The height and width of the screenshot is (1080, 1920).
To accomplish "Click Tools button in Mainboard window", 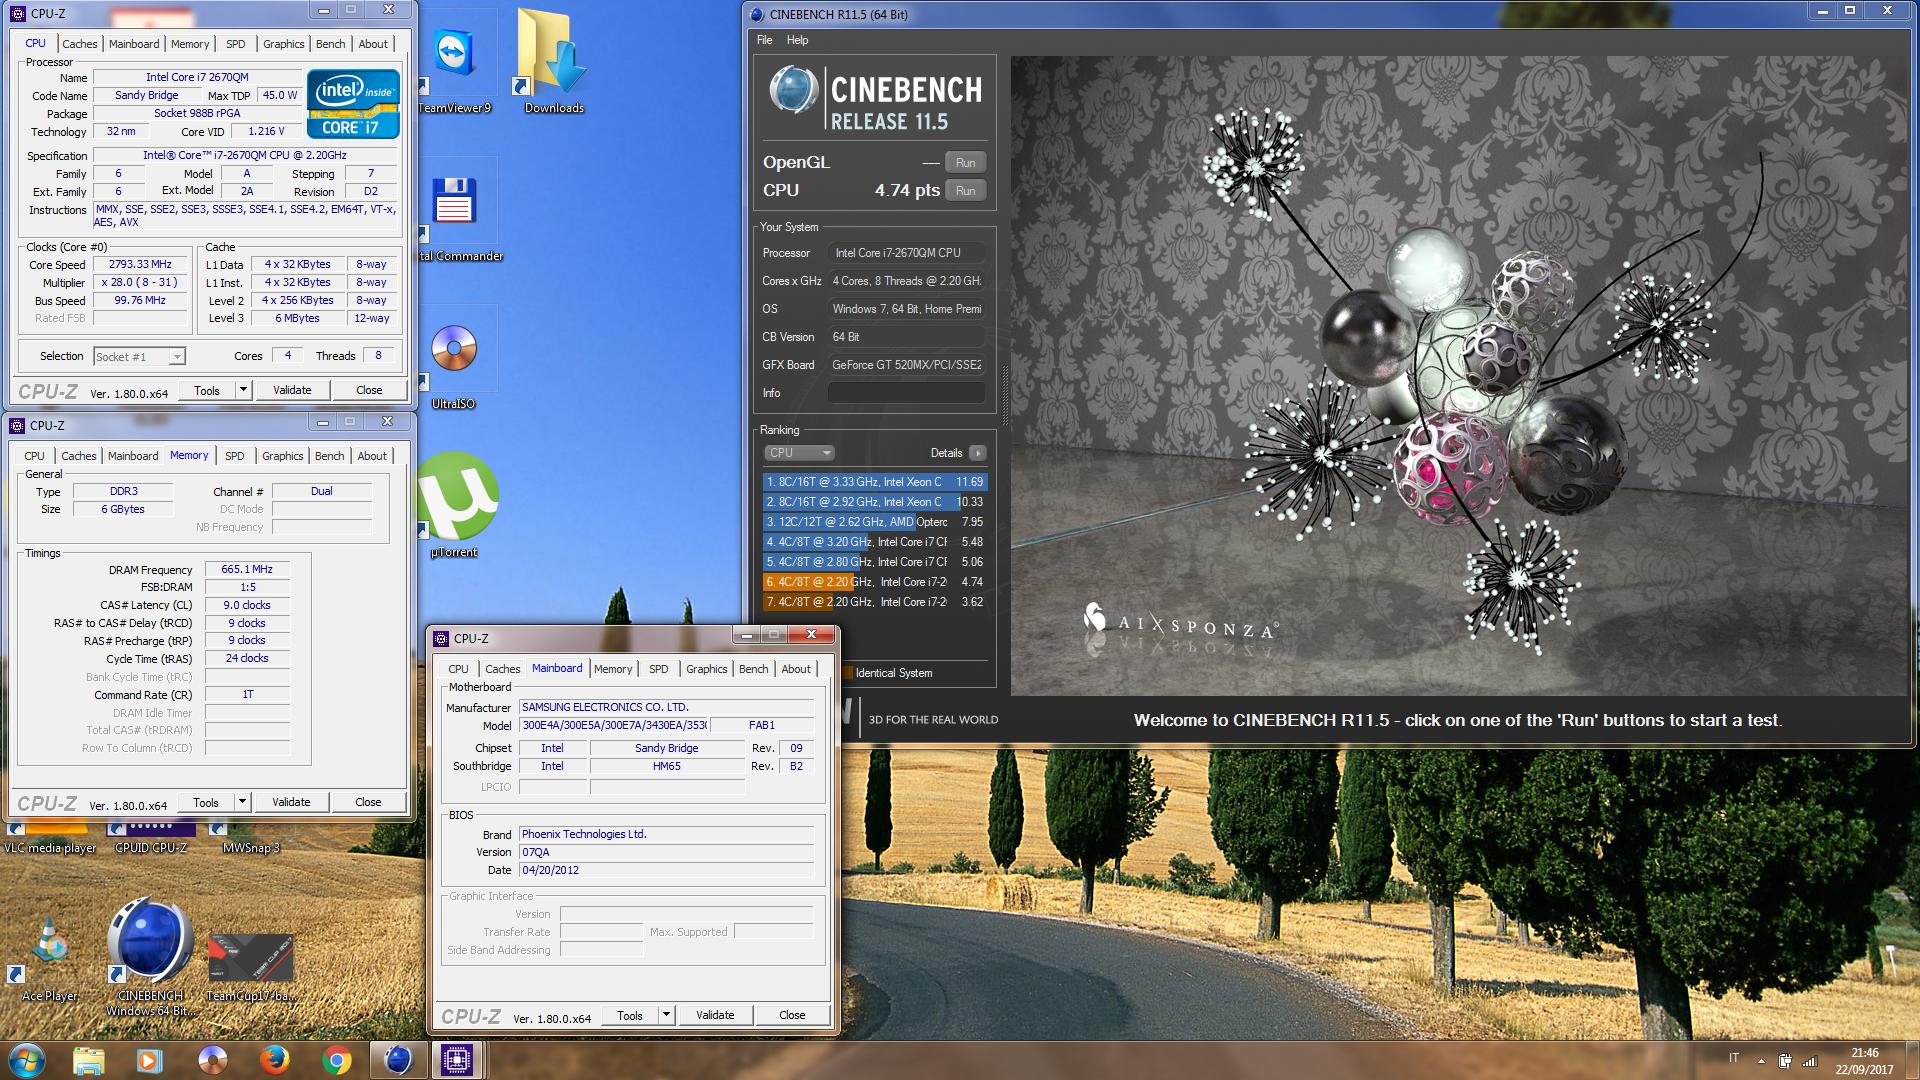I will [630, 1015].
